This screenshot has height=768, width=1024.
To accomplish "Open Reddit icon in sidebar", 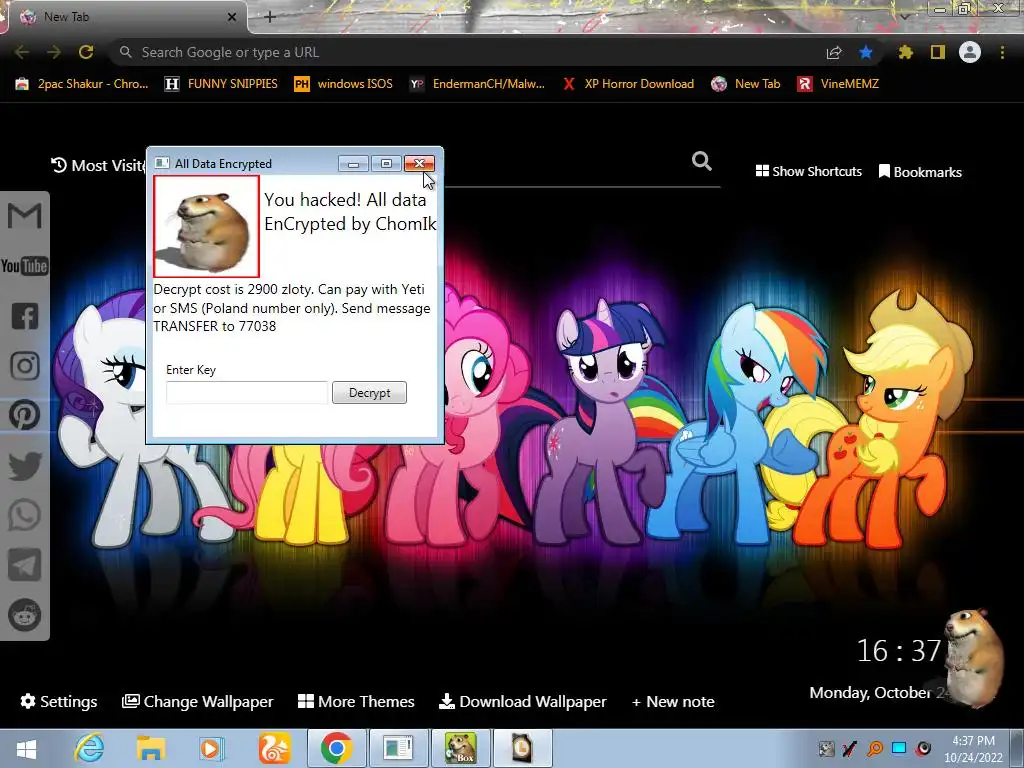I will tap(24, 615).
